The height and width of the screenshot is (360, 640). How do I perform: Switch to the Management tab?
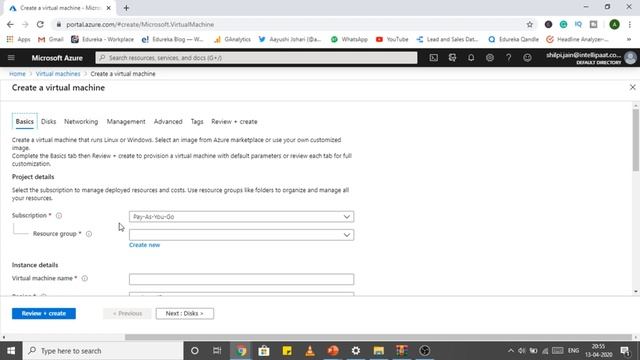(126, 122)
